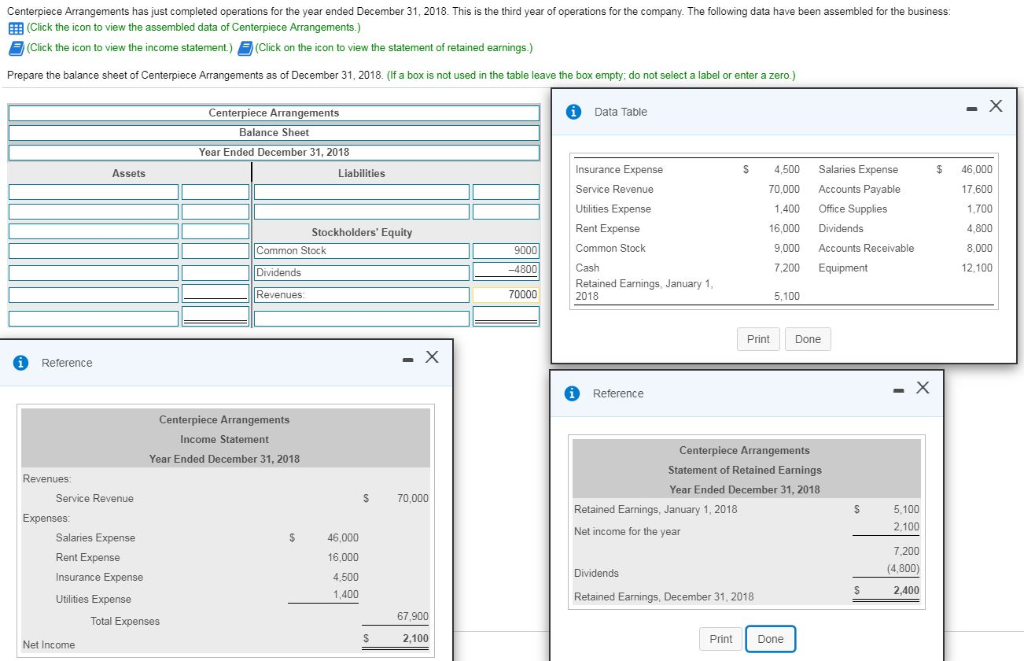The image size is (1024, 661).
Task: Click the Equipment row in the Data Table
Action: click(x=906, y=268)
